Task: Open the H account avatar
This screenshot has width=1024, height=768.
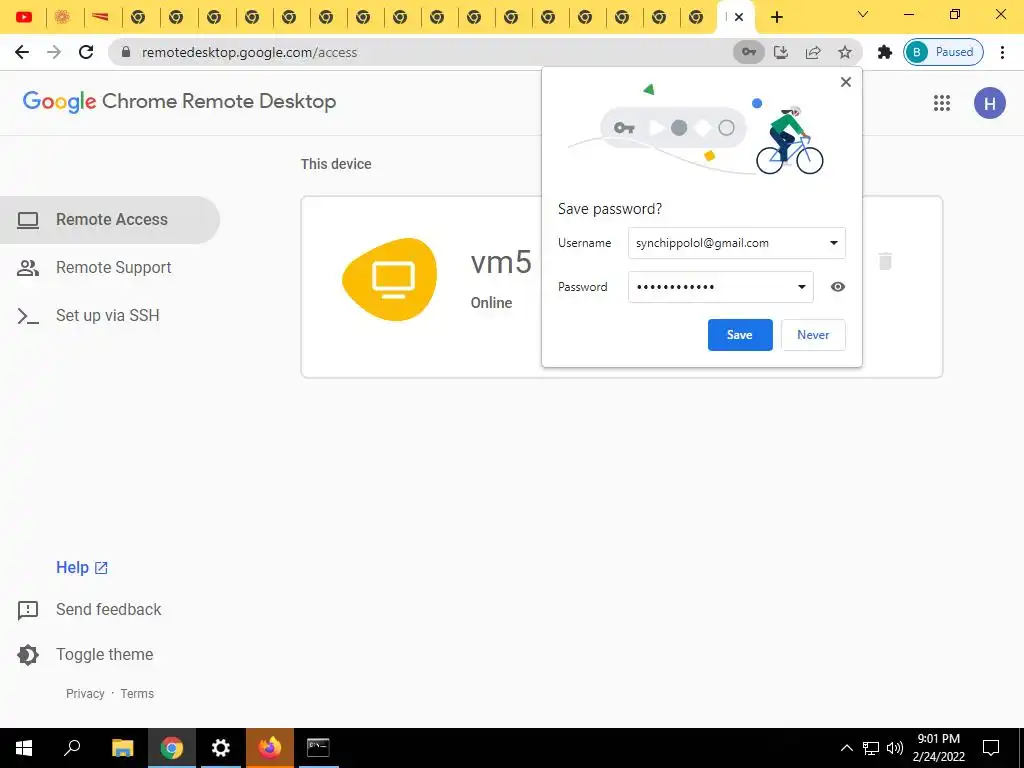Action: pos(989,103)
